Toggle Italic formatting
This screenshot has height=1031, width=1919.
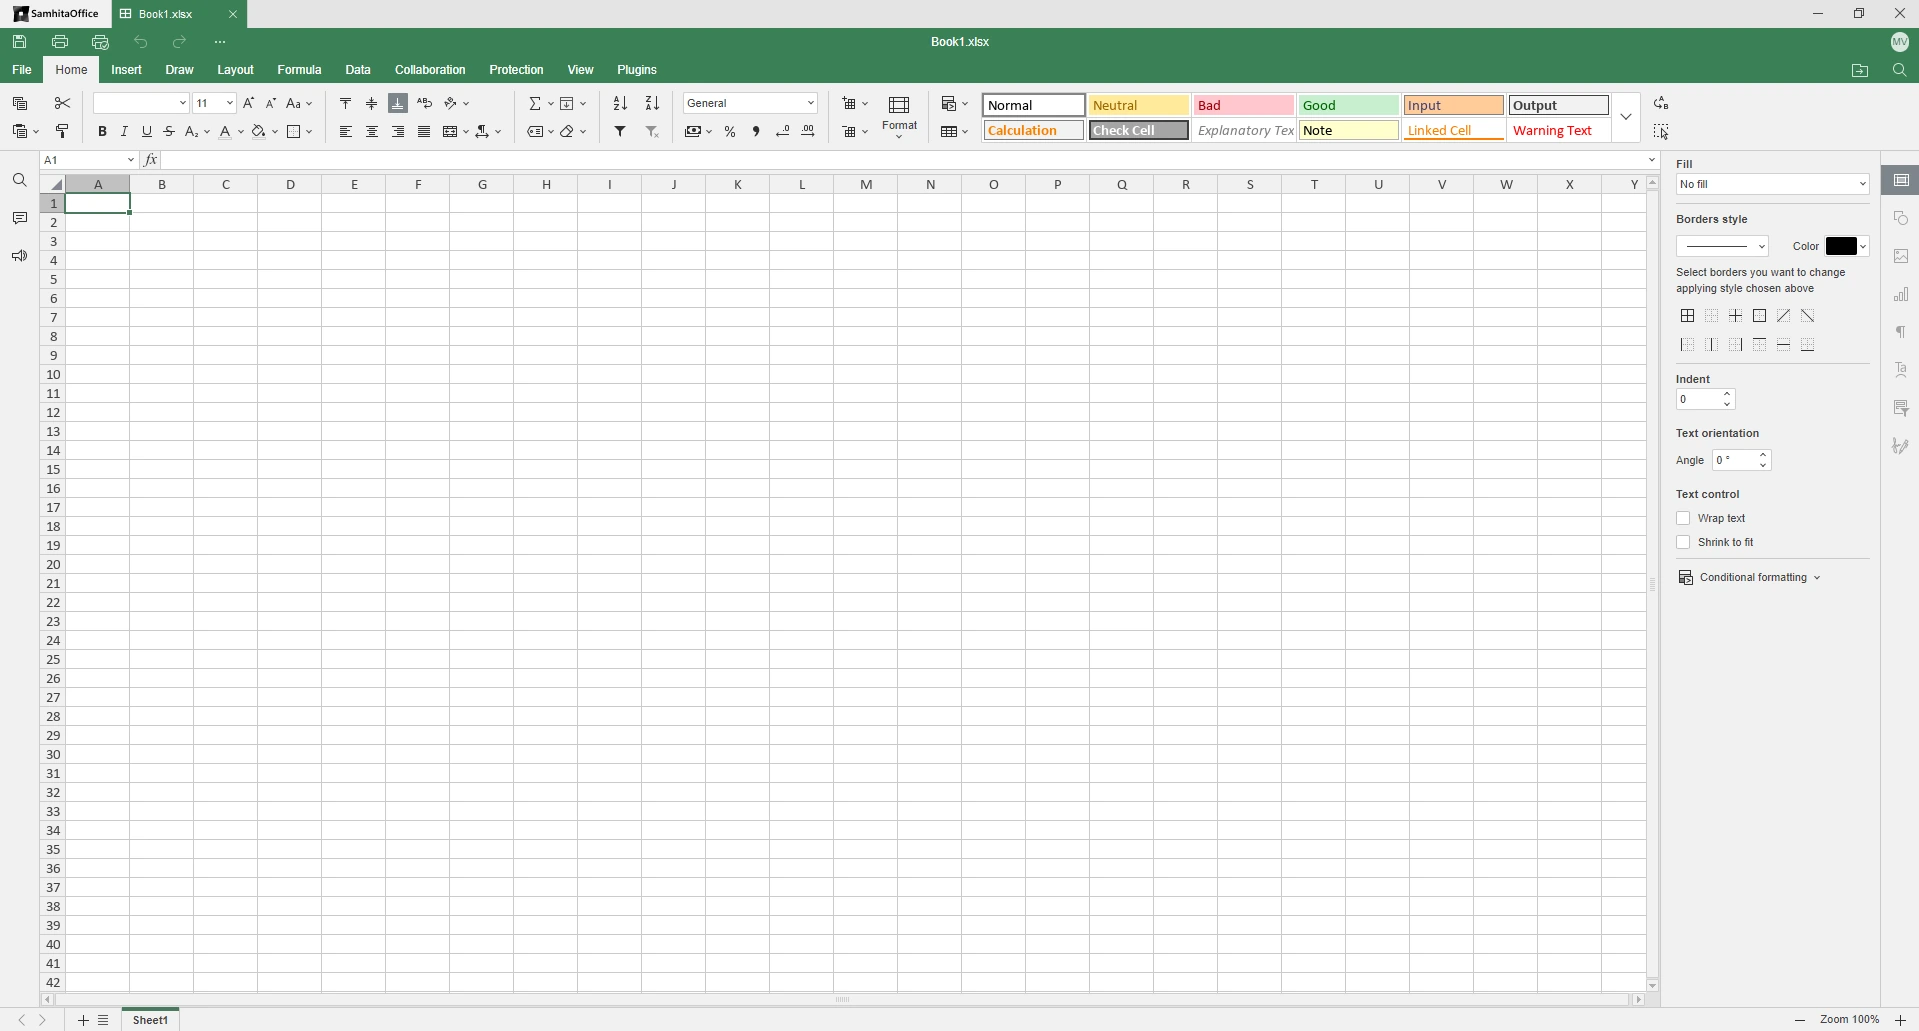coord(124,131)
